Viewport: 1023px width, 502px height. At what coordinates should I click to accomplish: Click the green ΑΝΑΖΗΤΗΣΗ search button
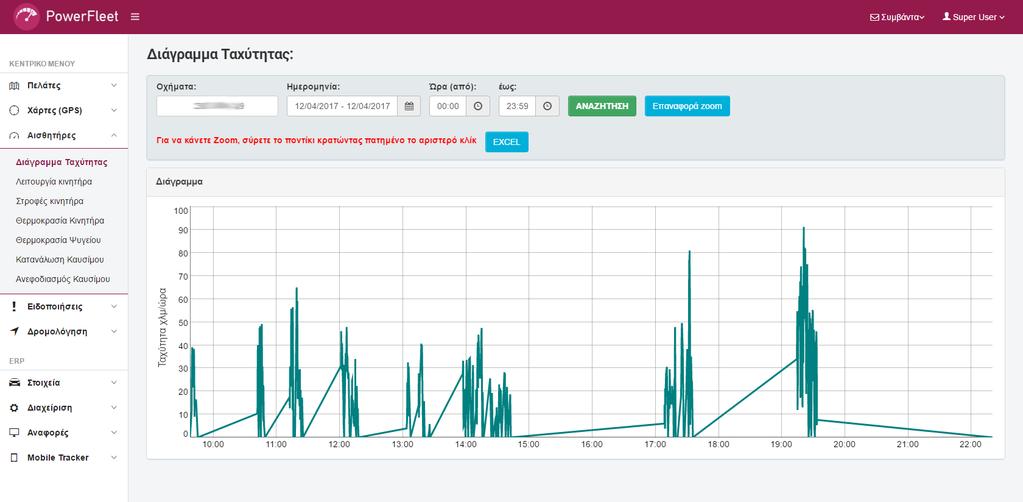point(602,106)
